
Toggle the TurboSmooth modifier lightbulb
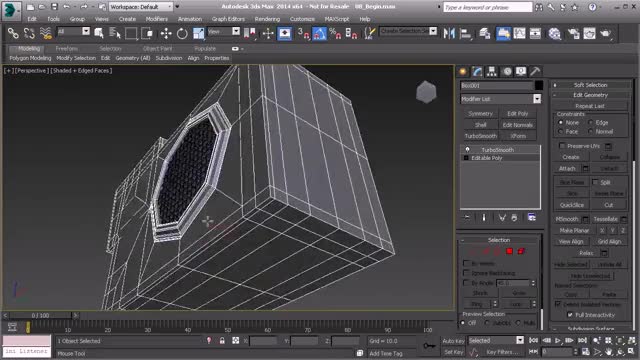(x=467, y=149)
